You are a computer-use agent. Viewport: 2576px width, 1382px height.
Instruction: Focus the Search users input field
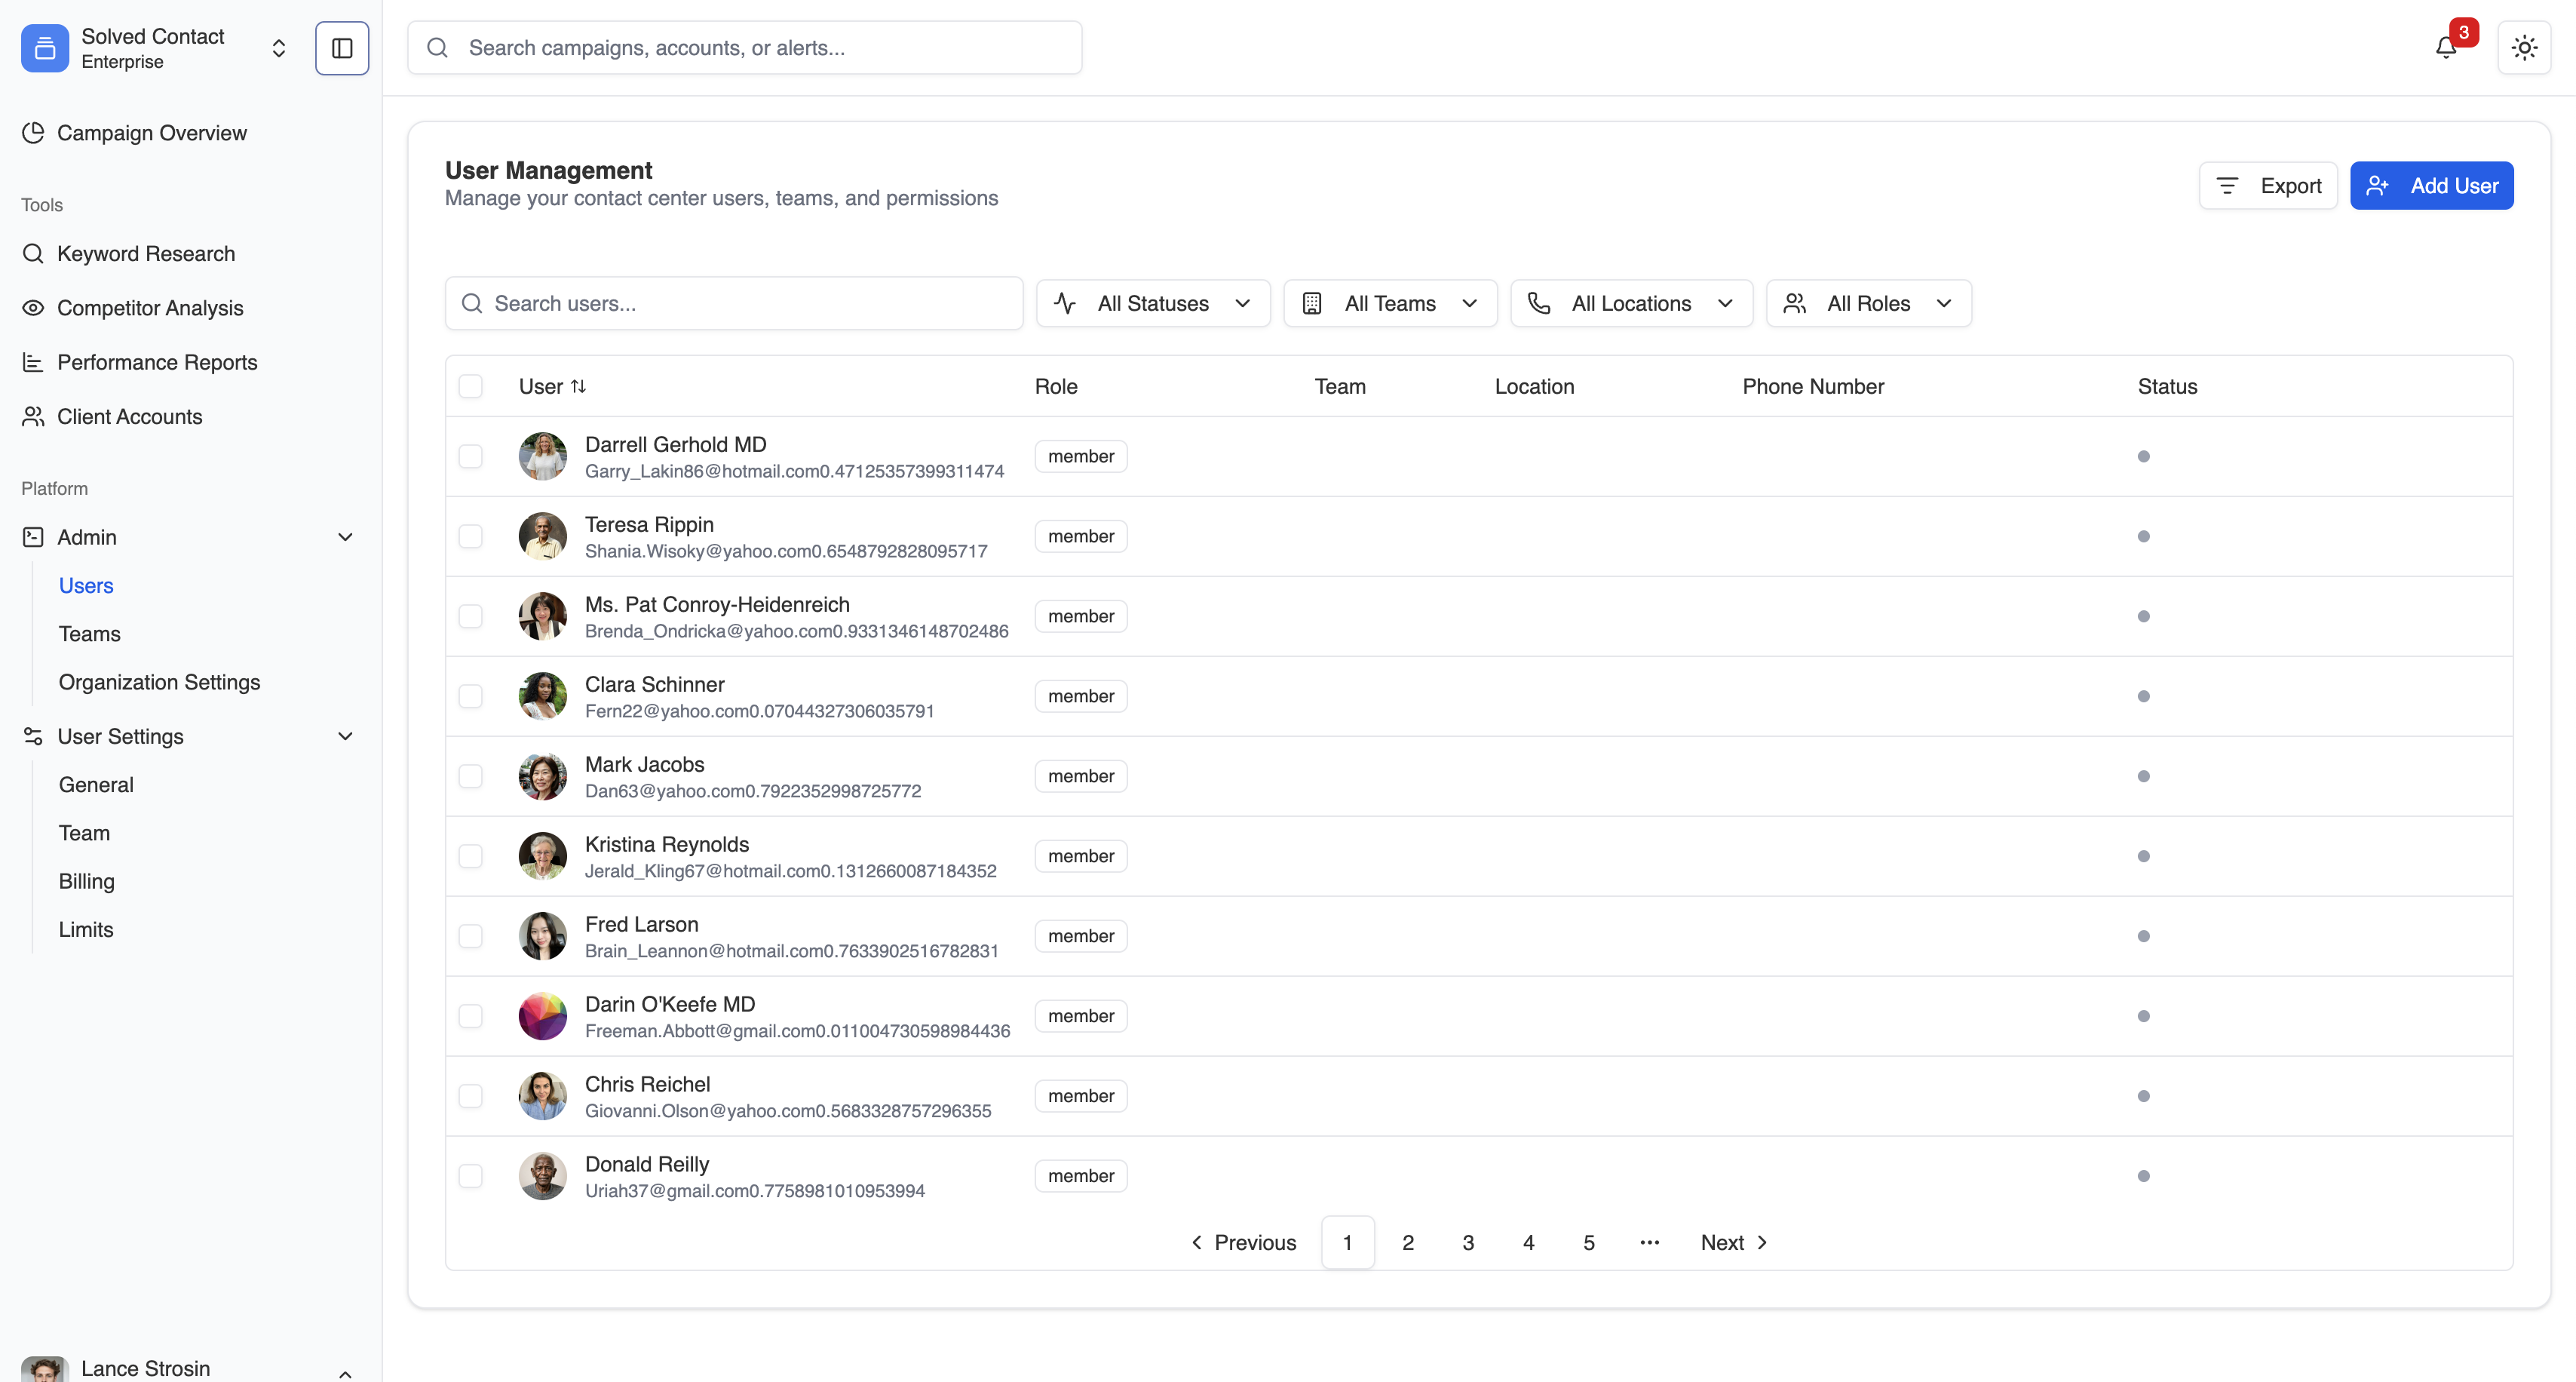(x=734, y=303)
